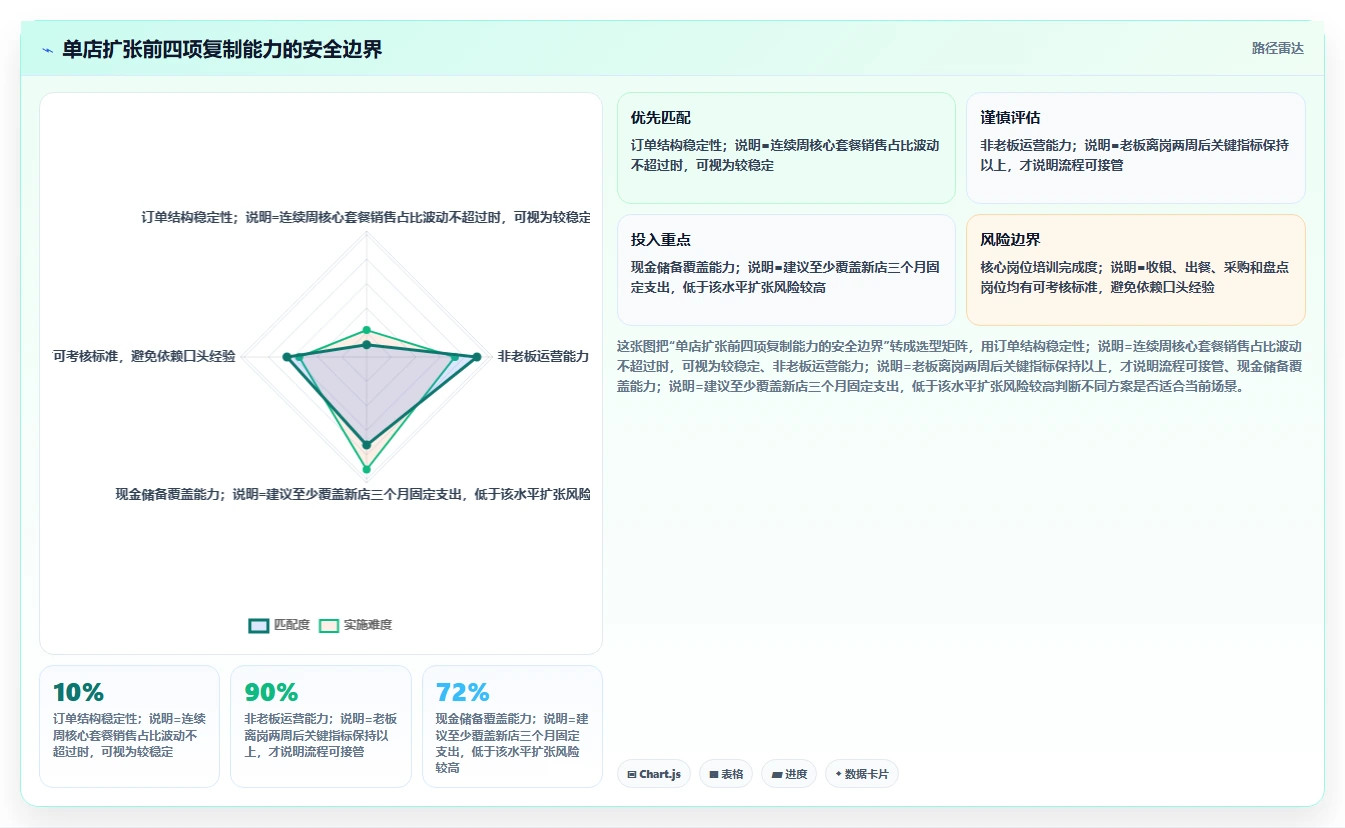Click the 90% stat value

[x=271, y=692]
